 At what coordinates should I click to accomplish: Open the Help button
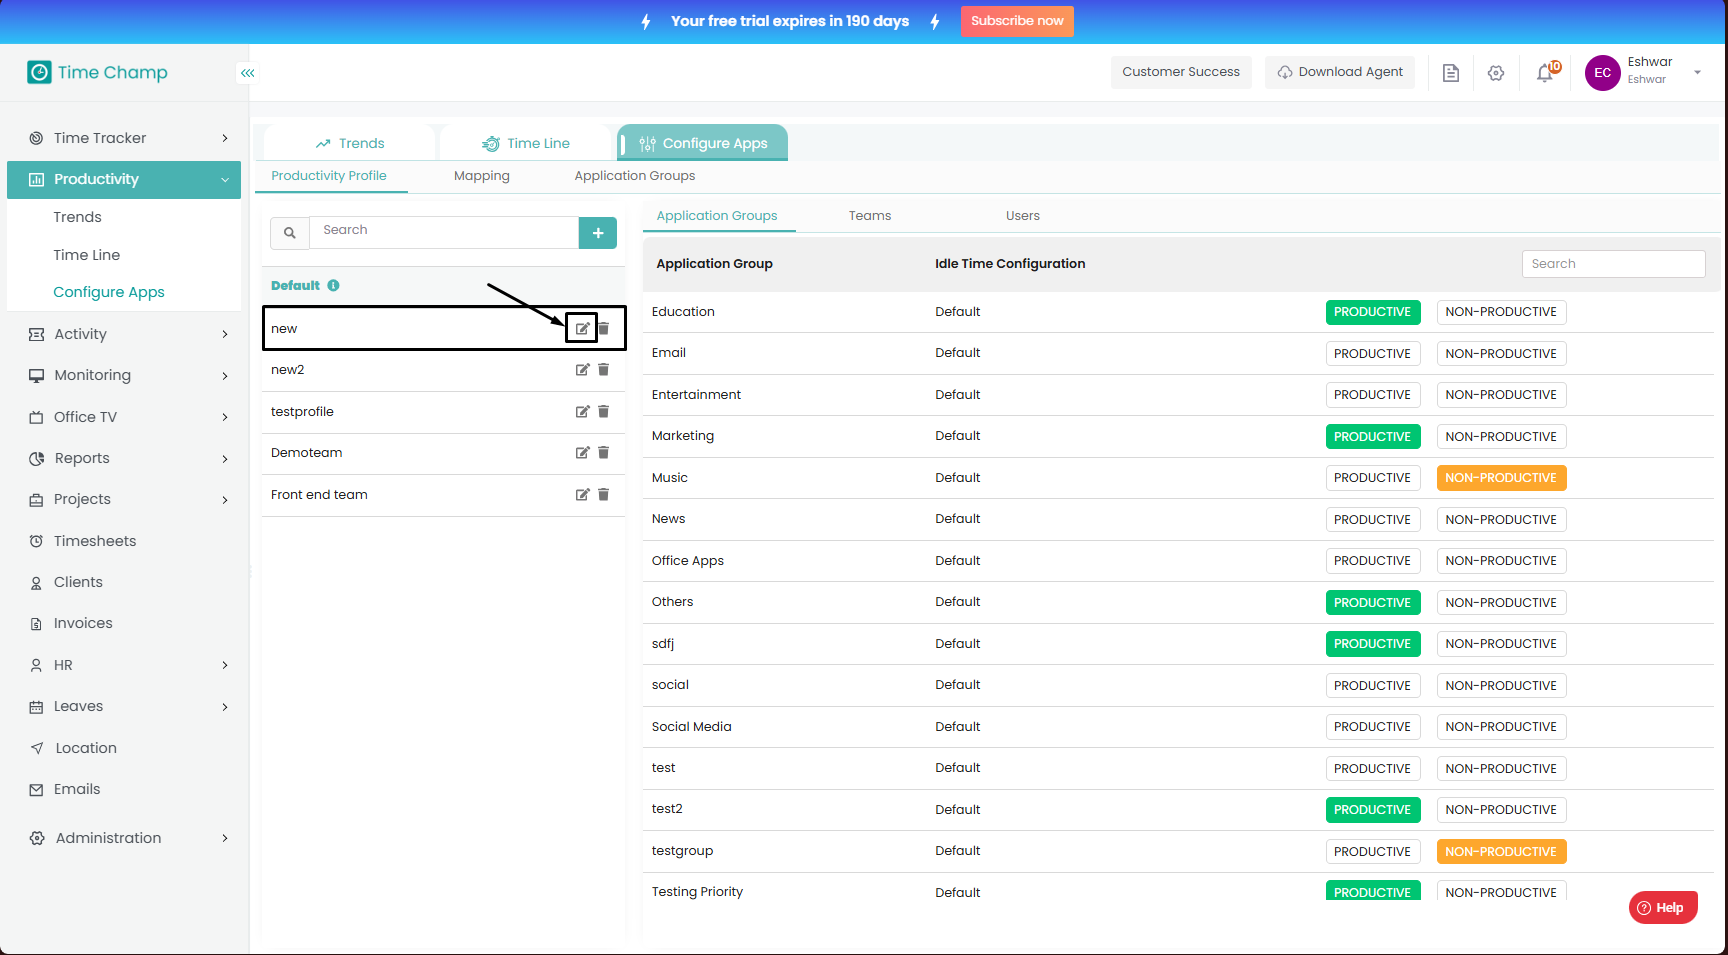(x=1663, y=908)
